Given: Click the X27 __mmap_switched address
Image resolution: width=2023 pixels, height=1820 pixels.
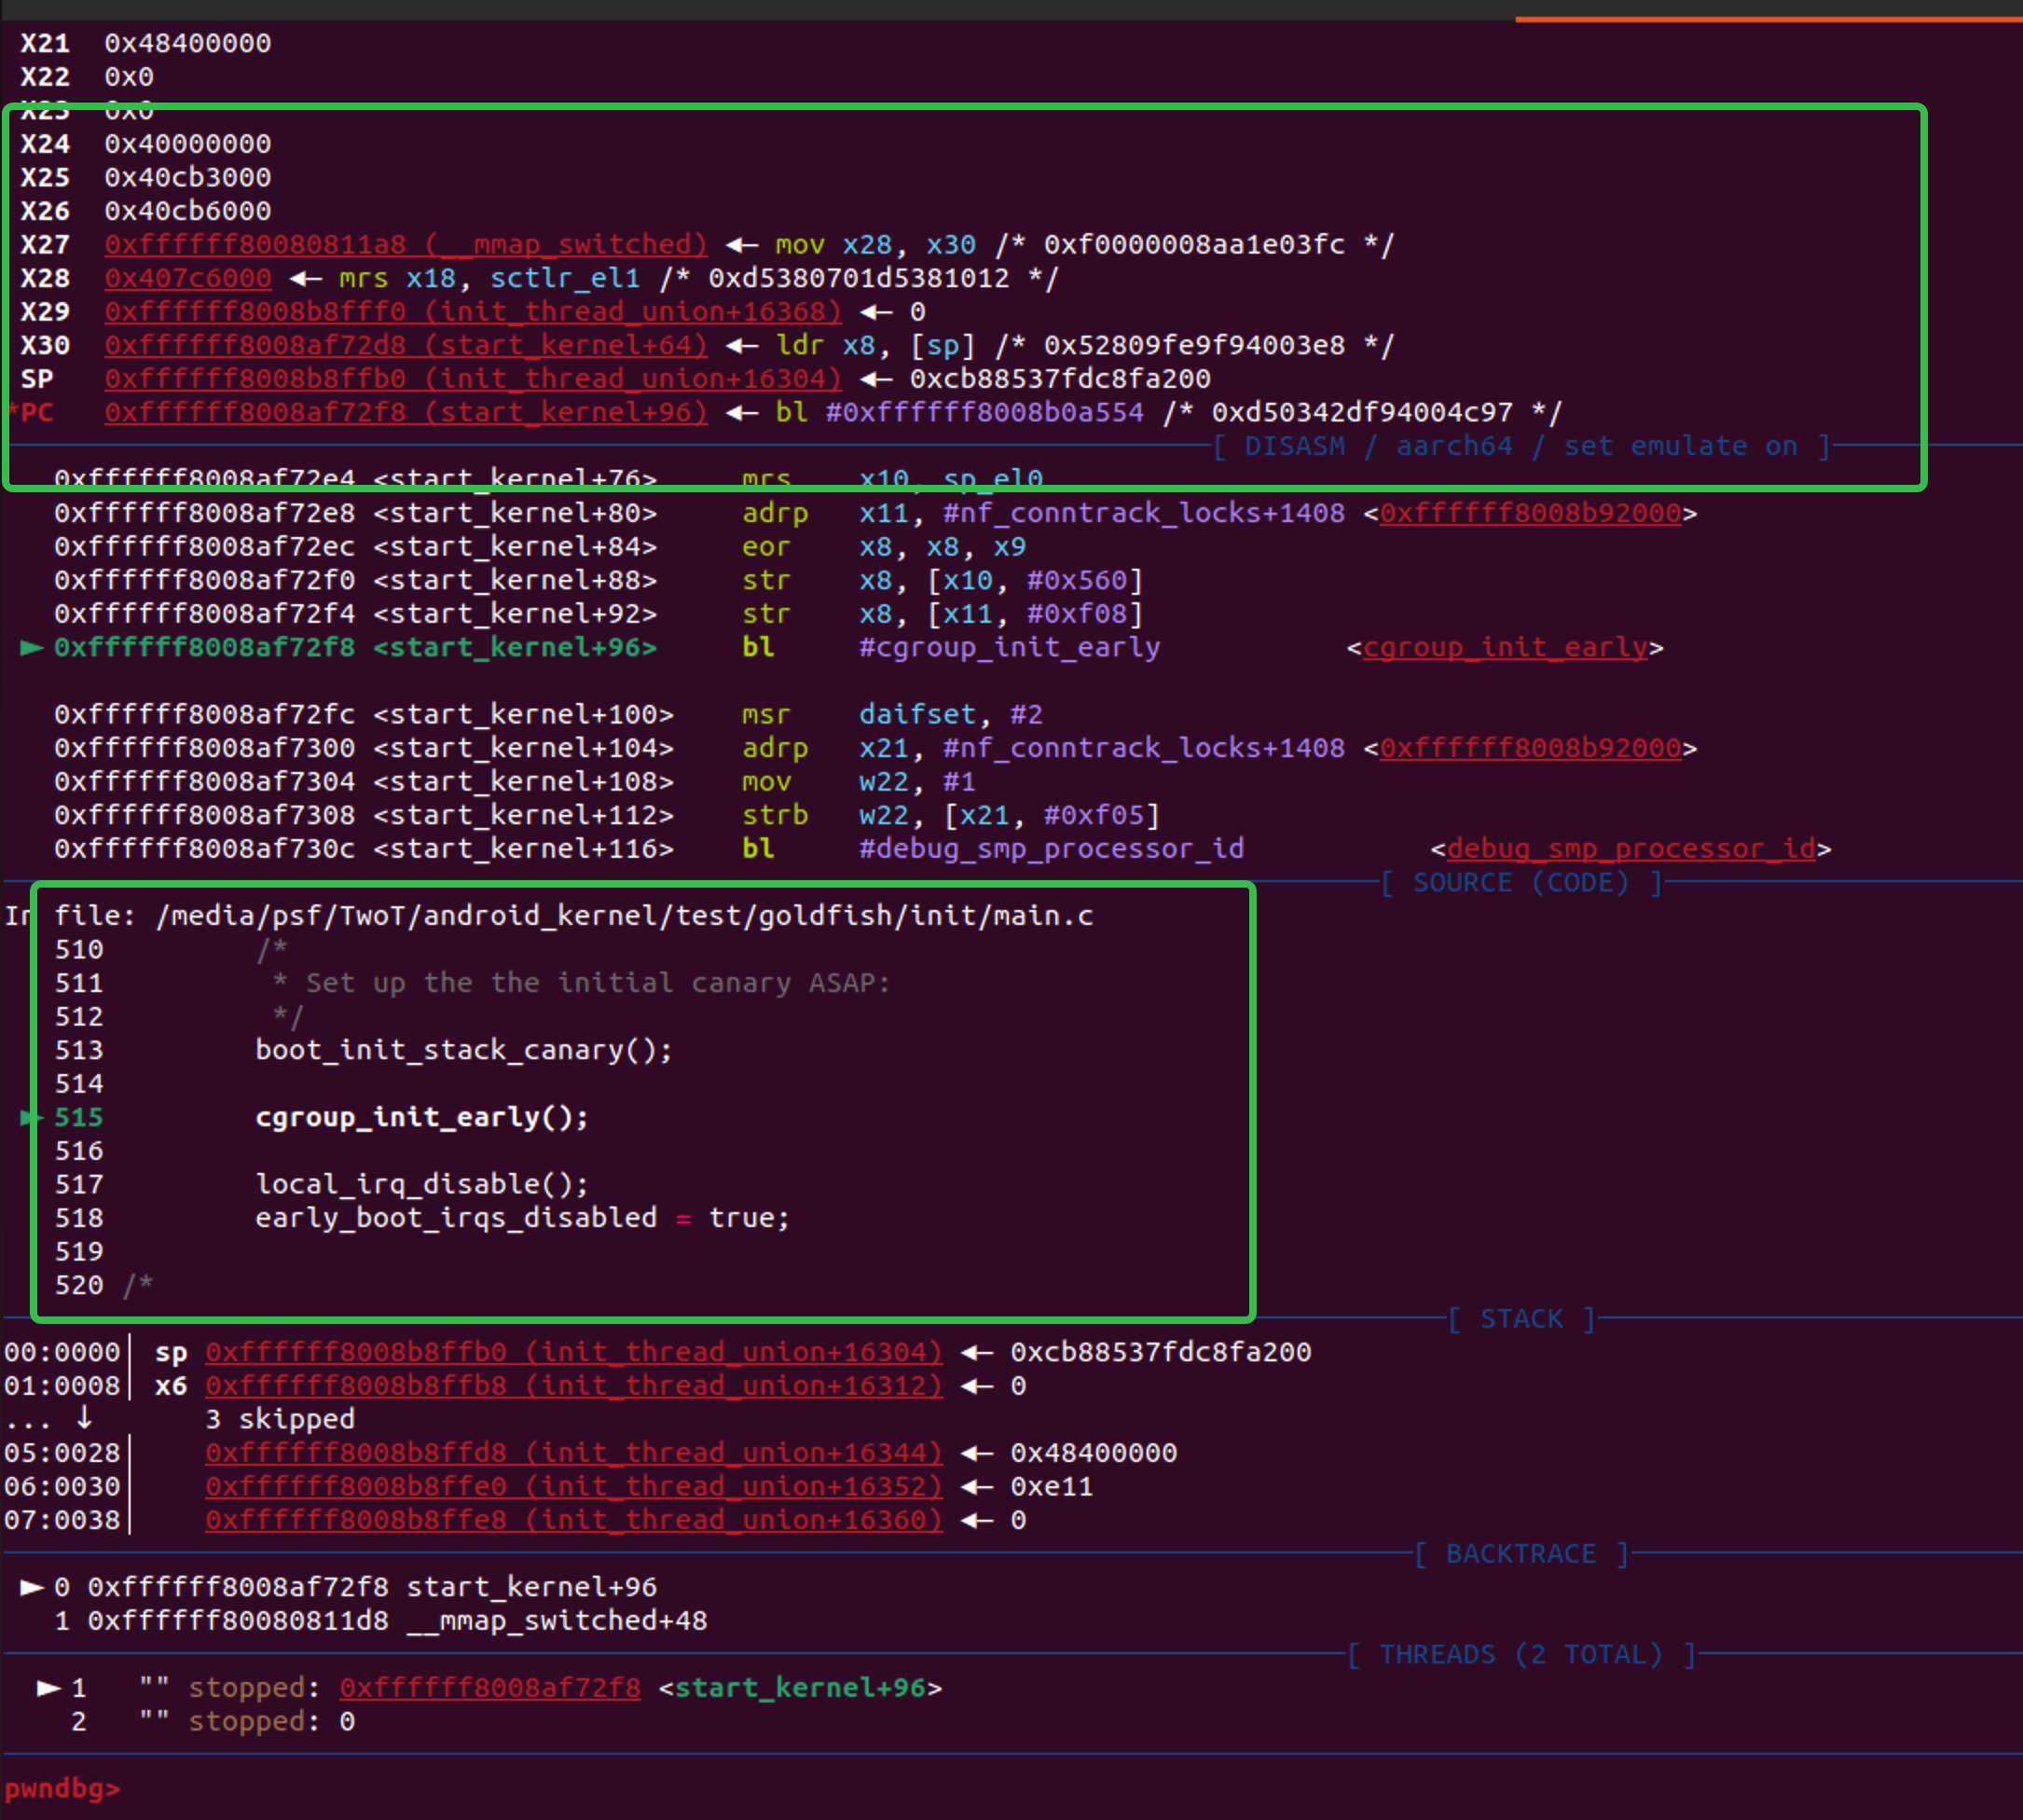Looking at the screenshot, I should point(406,245).
